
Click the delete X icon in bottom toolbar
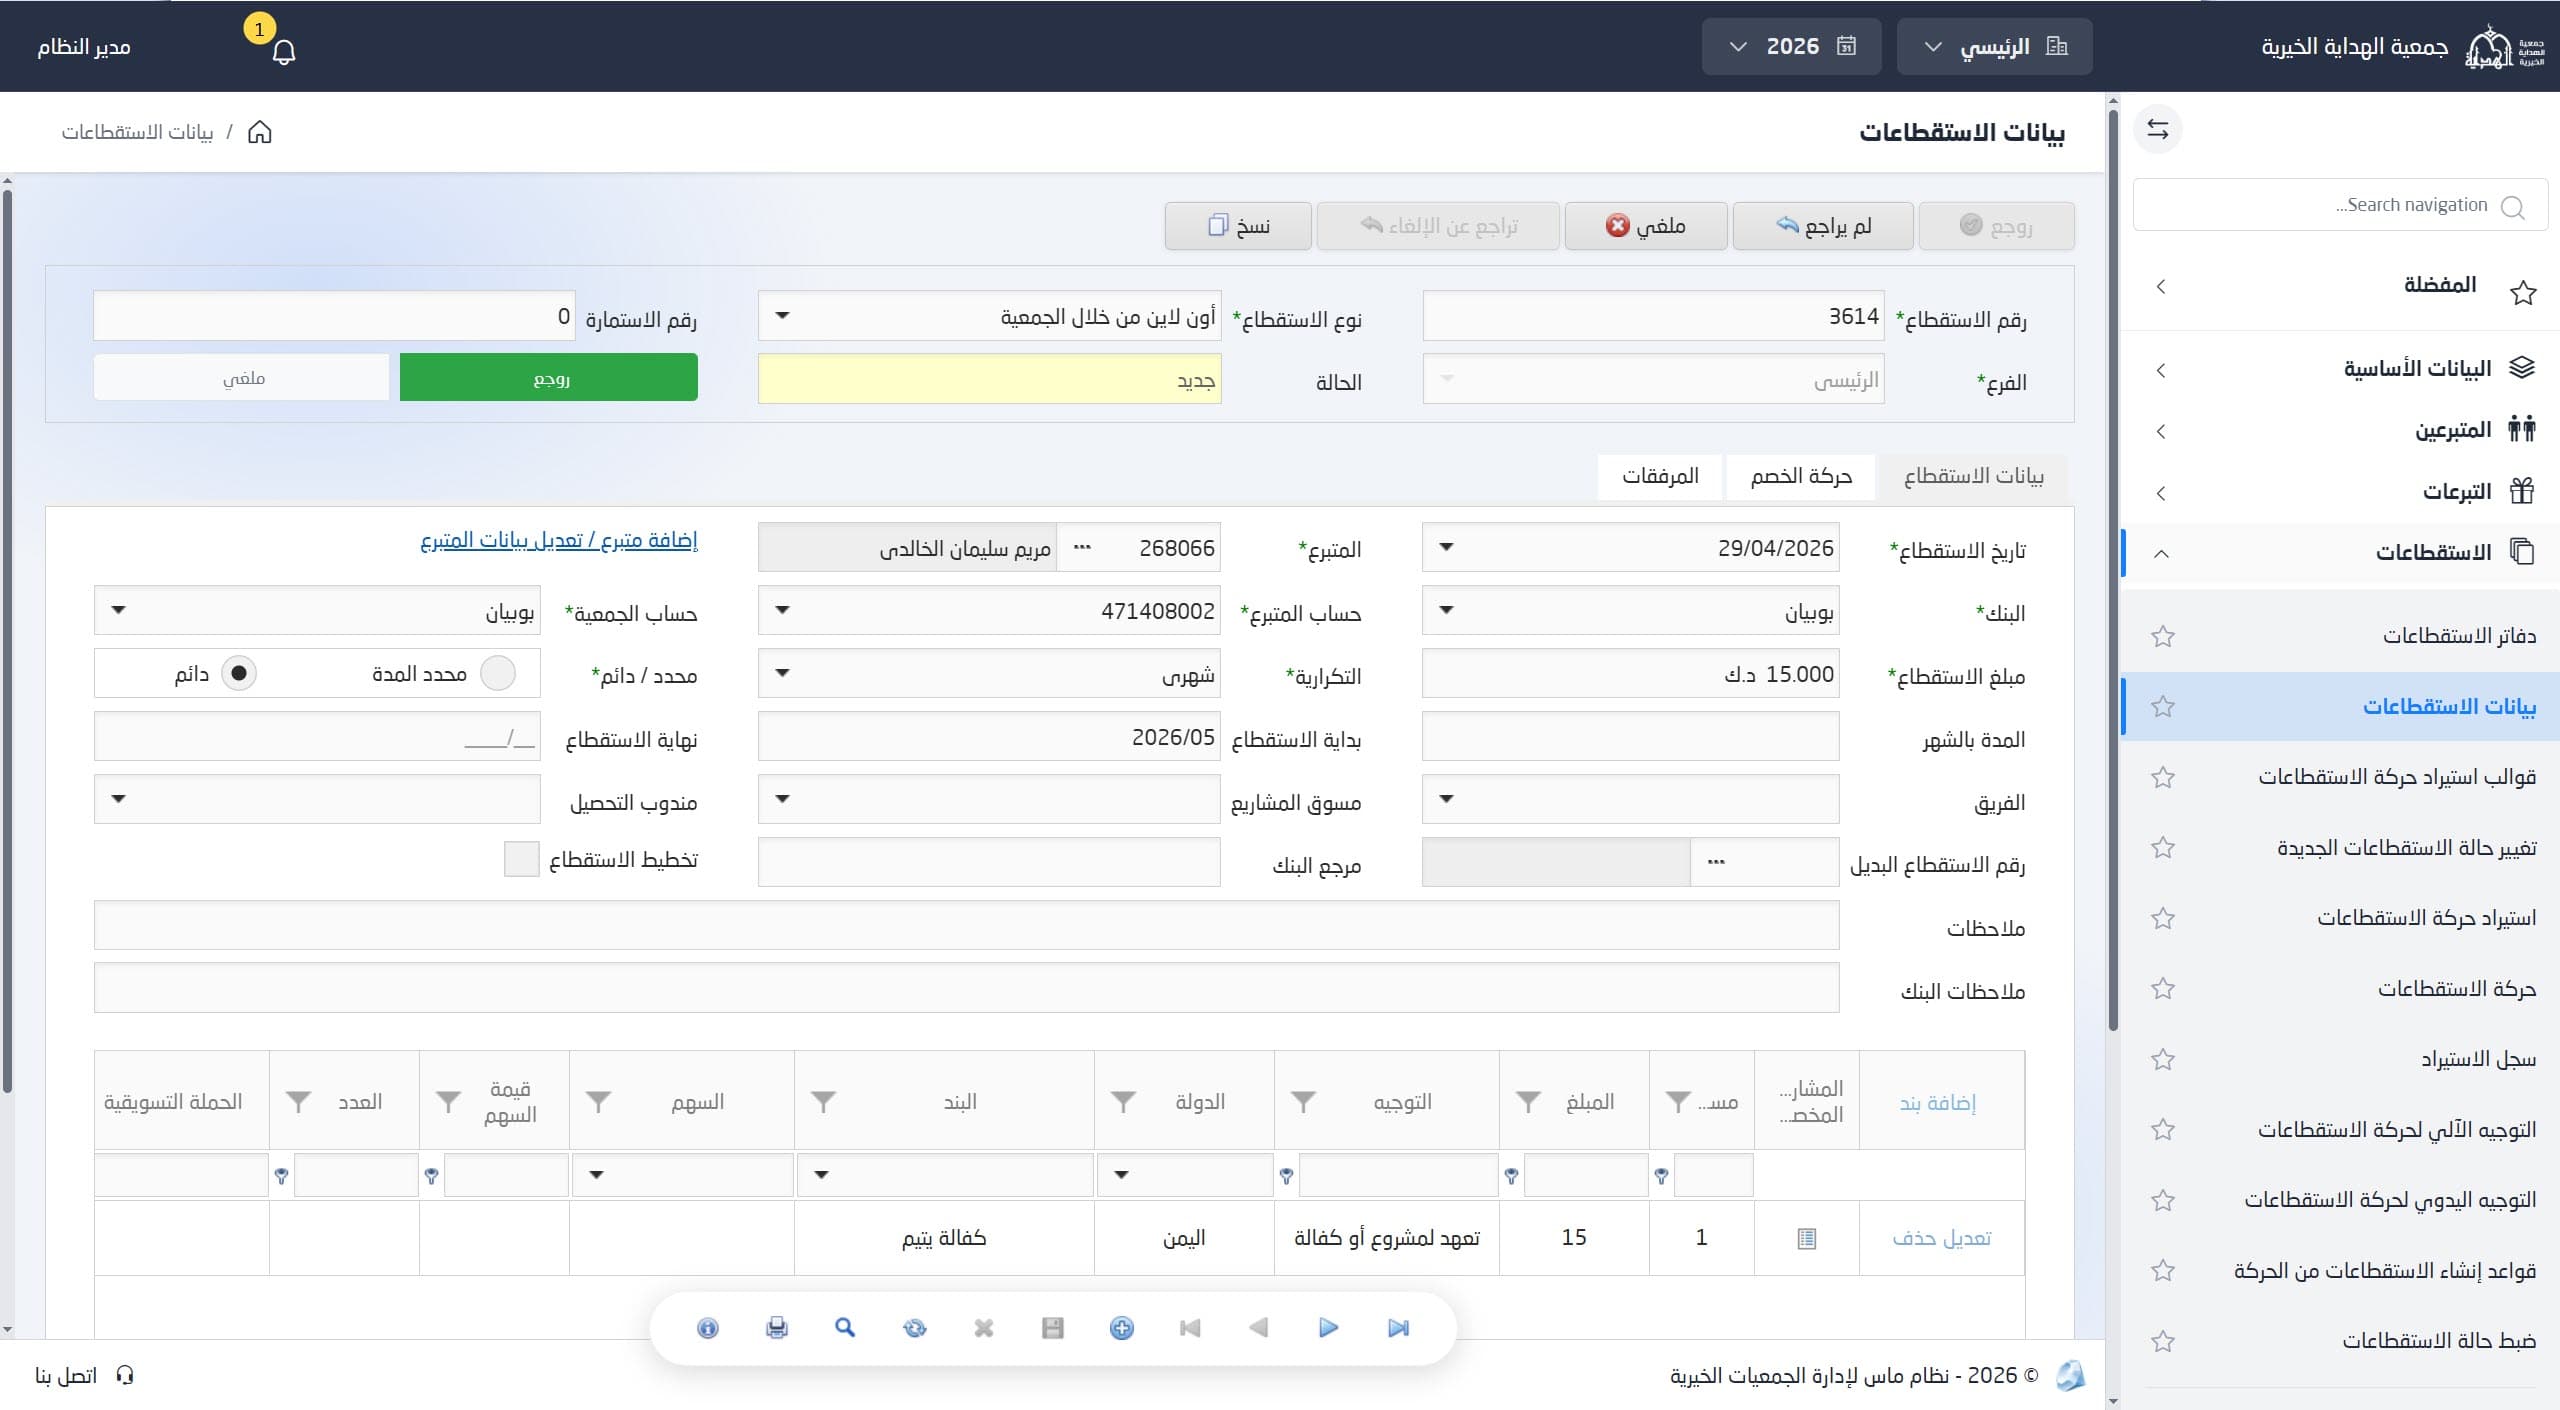pos(984,1328)
